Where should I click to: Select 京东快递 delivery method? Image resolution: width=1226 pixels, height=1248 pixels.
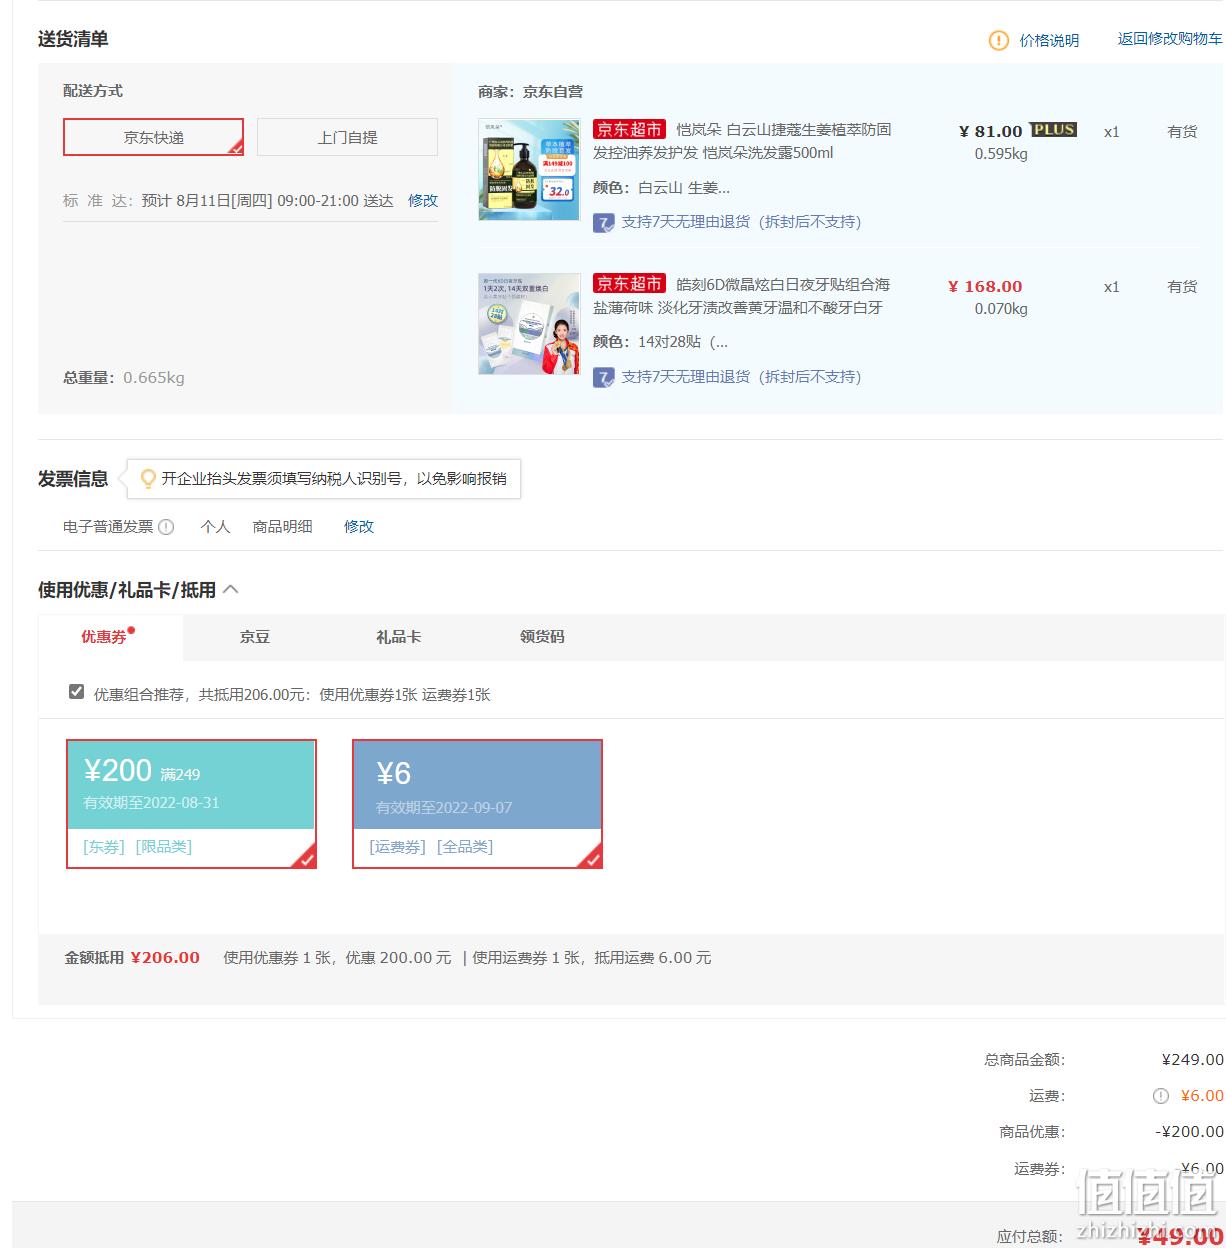153,137
